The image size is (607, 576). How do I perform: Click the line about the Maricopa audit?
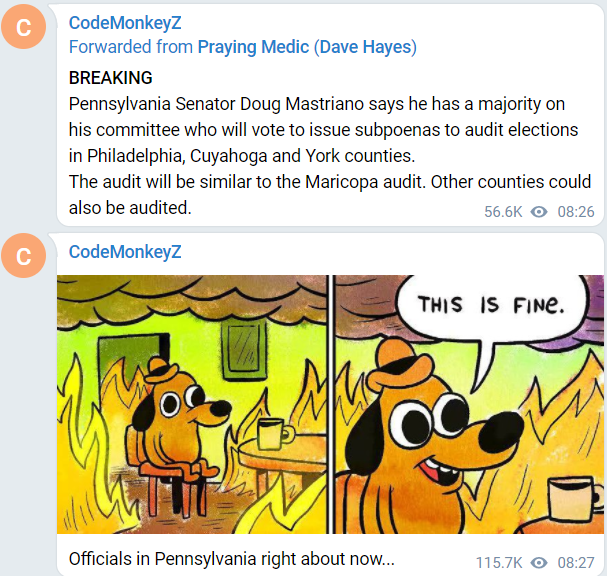[x=247, y=182]
